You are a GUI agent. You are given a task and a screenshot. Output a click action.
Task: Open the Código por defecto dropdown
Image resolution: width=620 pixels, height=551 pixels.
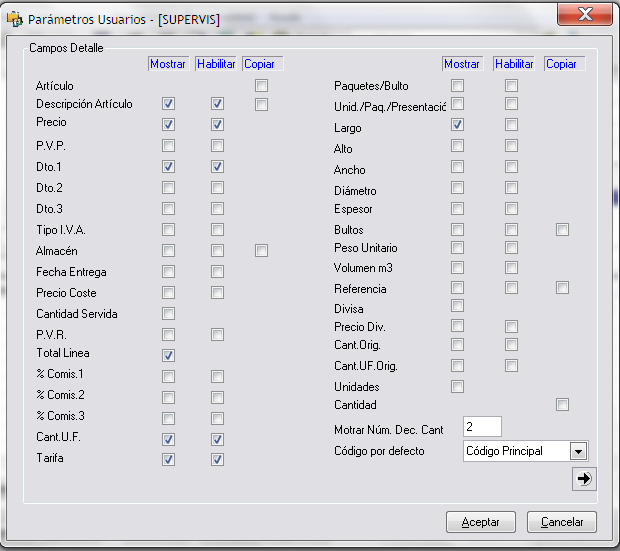pyautogui.click(x=578, y=451)
